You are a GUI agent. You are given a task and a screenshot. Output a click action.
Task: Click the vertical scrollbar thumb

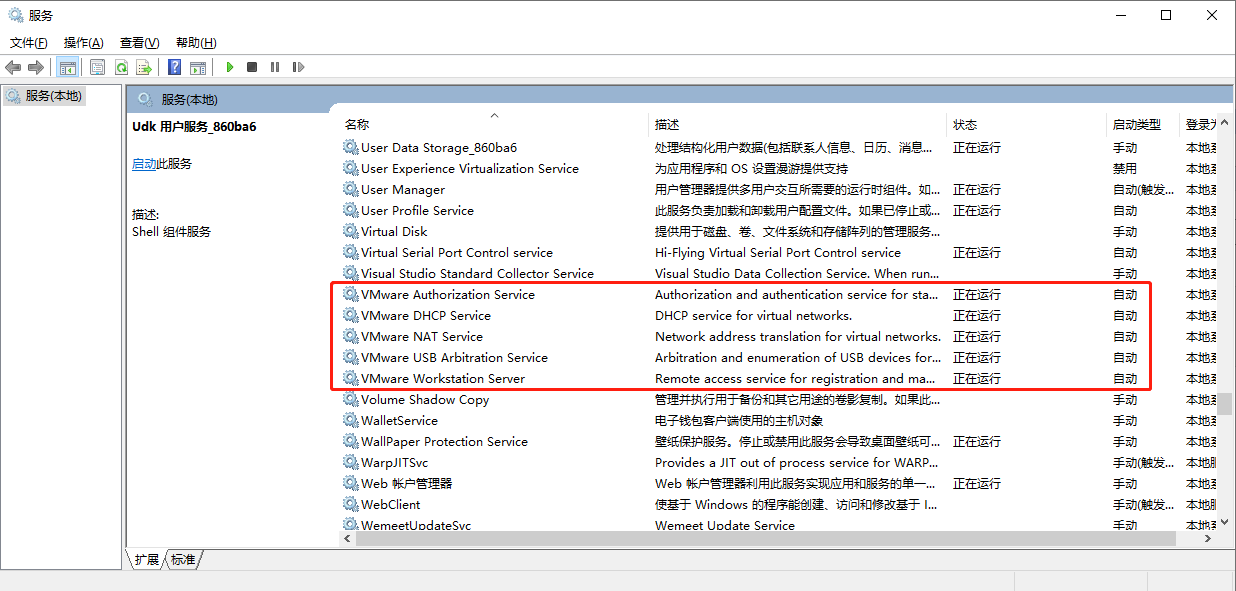pos(1225,404)
